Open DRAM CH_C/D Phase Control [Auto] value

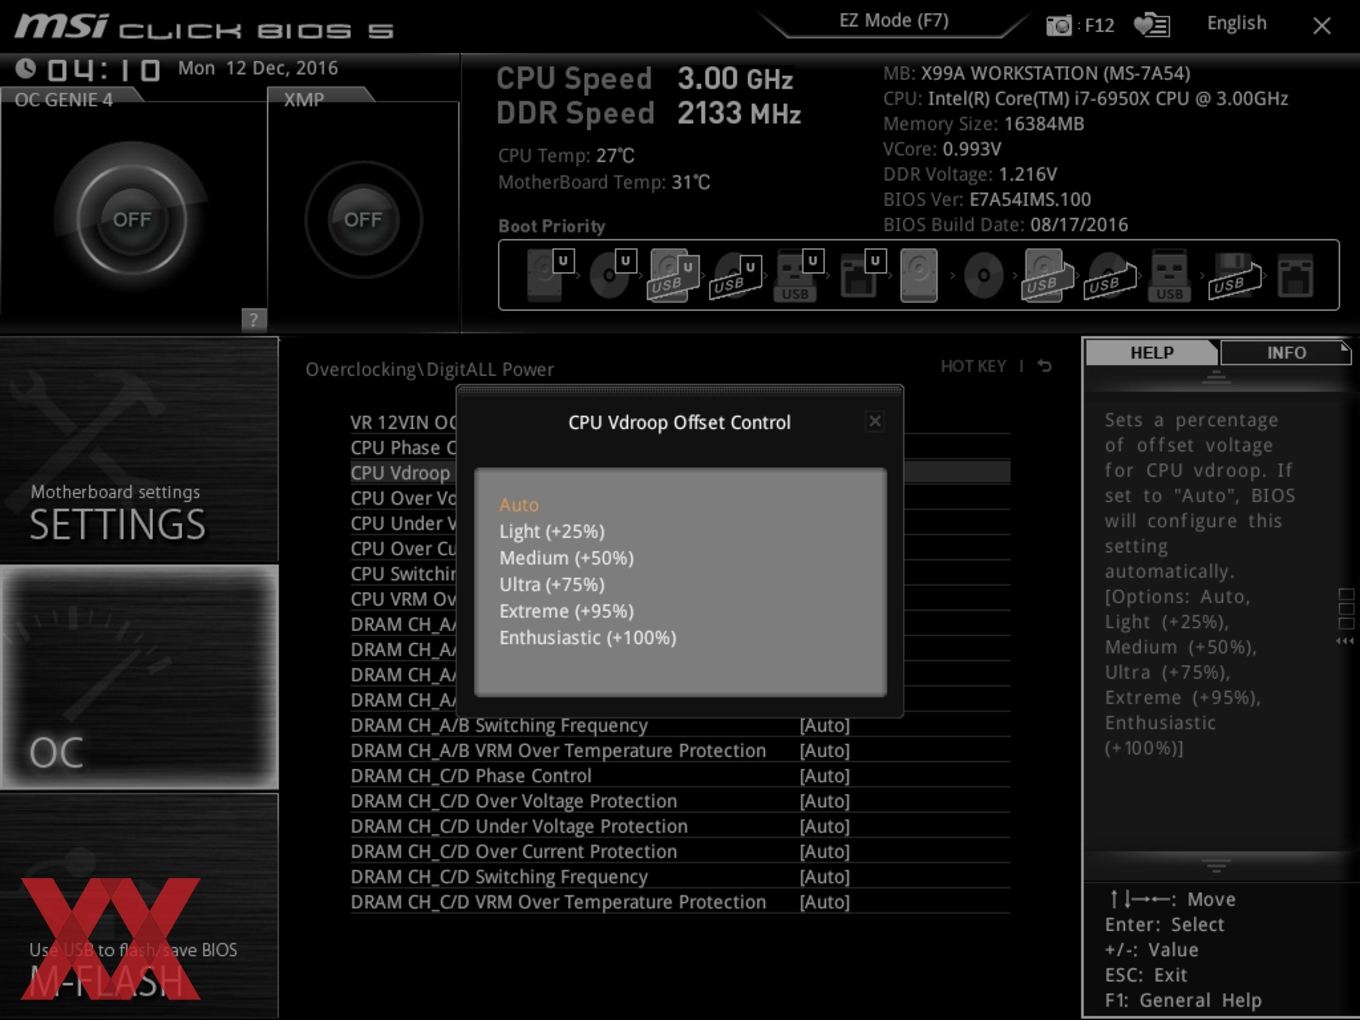[824, 776]
